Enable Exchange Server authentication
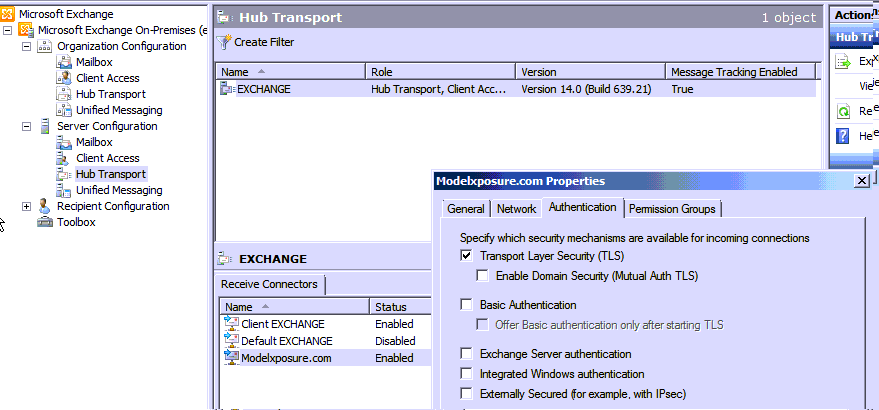 466,354
